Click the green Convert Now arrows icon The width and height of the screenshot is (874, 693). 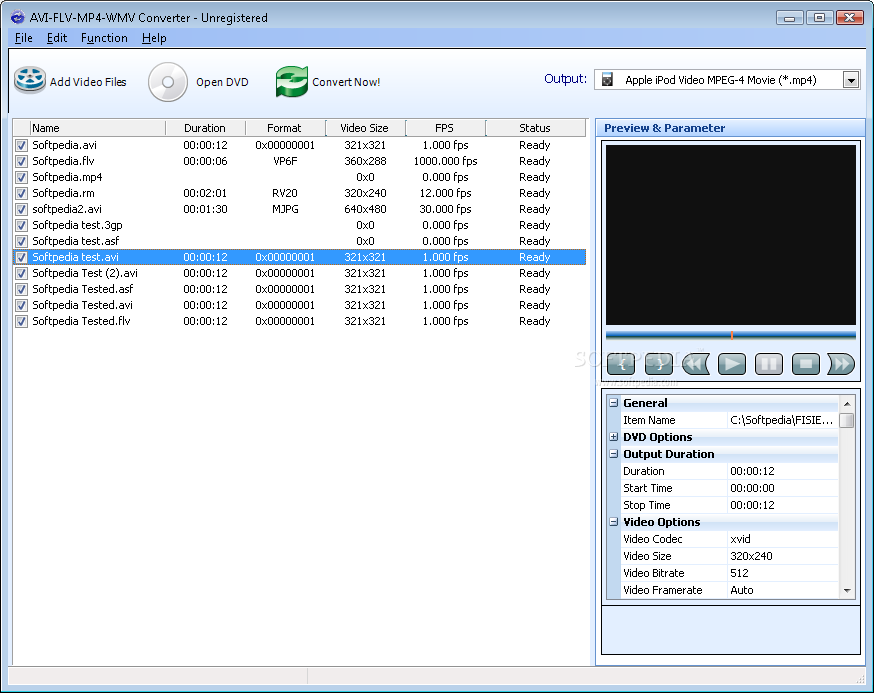tap(292, 81)
